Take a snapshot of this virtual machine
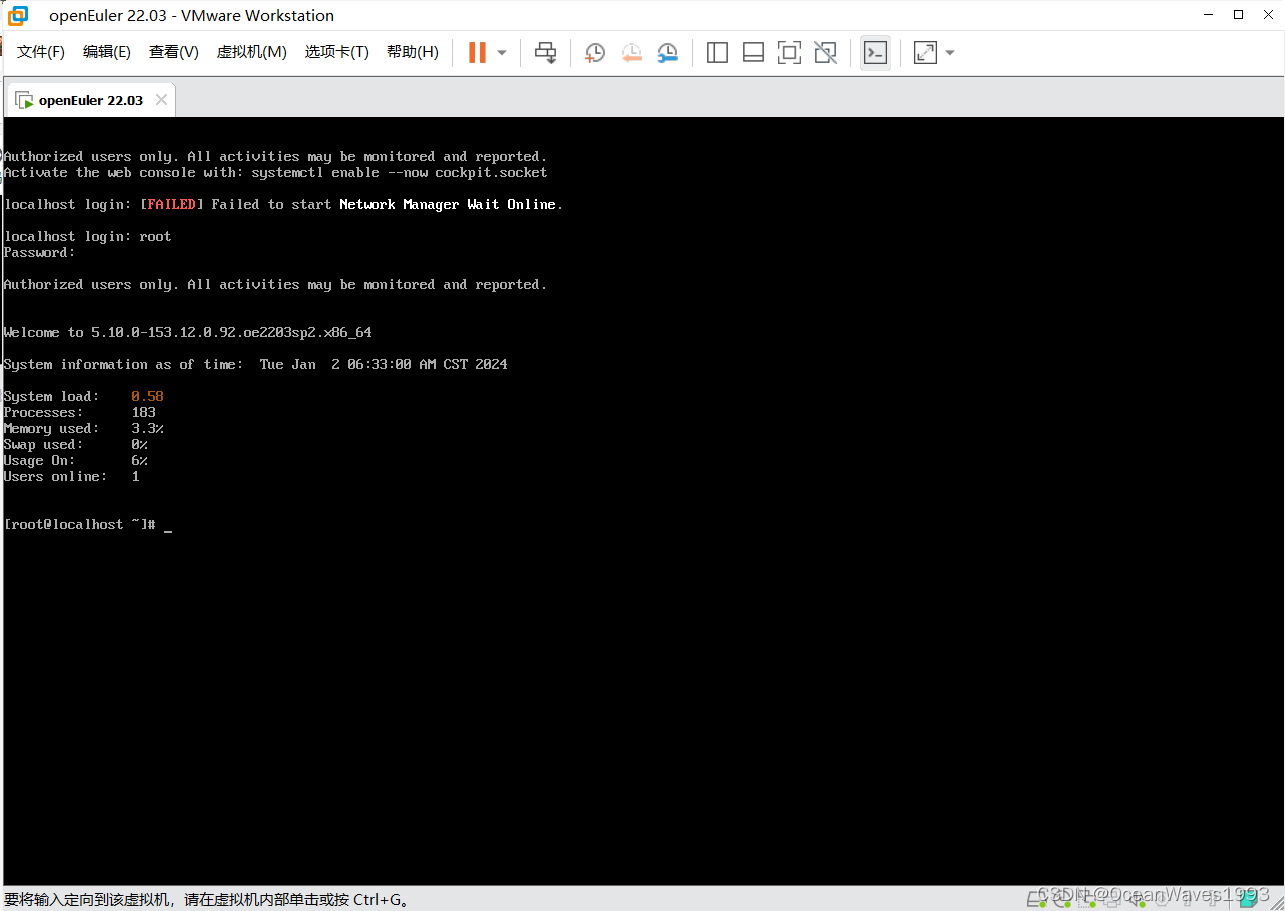The image size is (1285, 911). [x=595, y=52]
